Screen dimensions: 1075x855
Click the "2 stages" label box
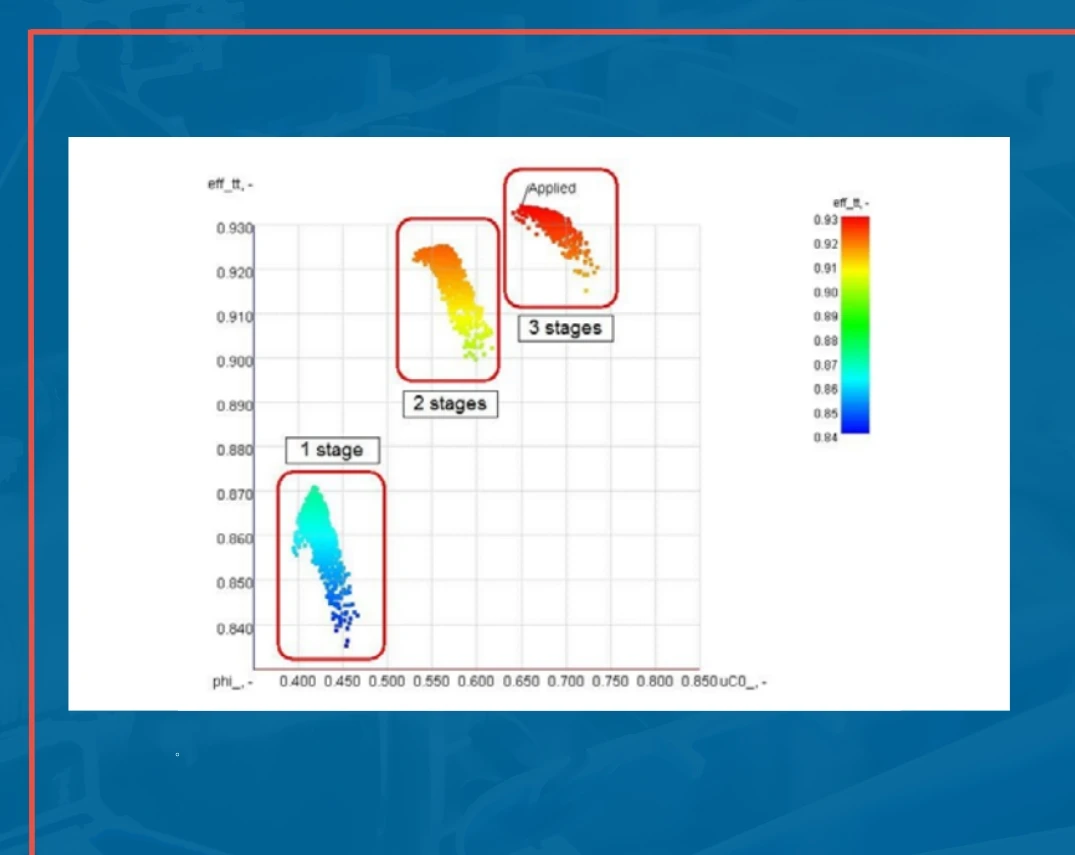tap(448, 404)
